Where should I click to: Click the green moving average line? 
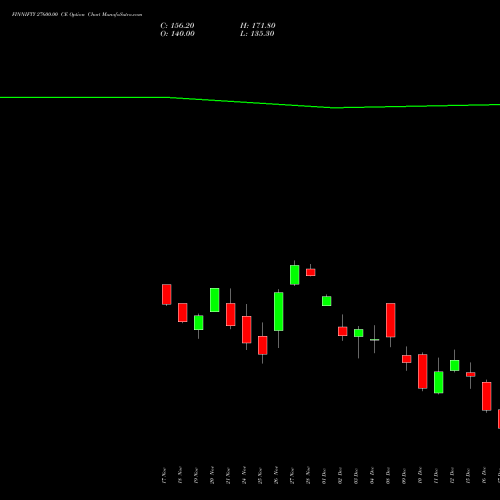pyautogui.click(x=250, y=102)
